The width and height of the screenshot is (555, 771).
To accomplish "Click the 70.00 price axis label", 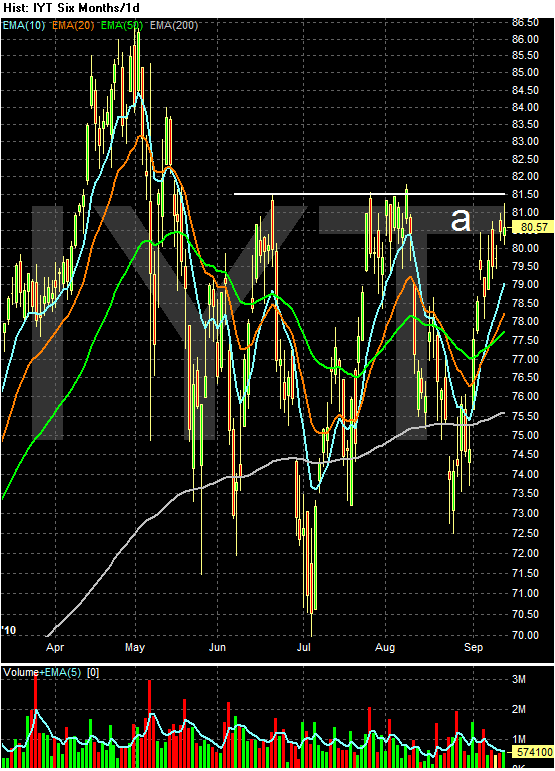I will (x=526, y=635).
